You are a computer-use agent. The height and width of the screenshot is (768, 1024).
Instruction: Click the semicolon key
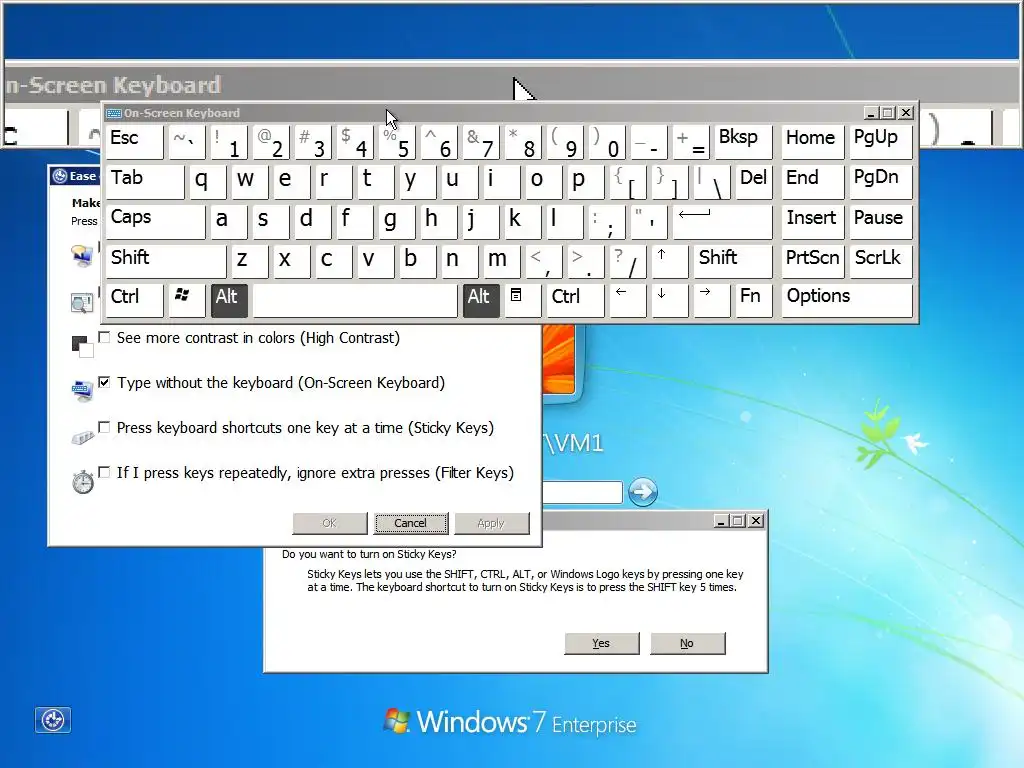pyautogui.click(x=607, y=222)
